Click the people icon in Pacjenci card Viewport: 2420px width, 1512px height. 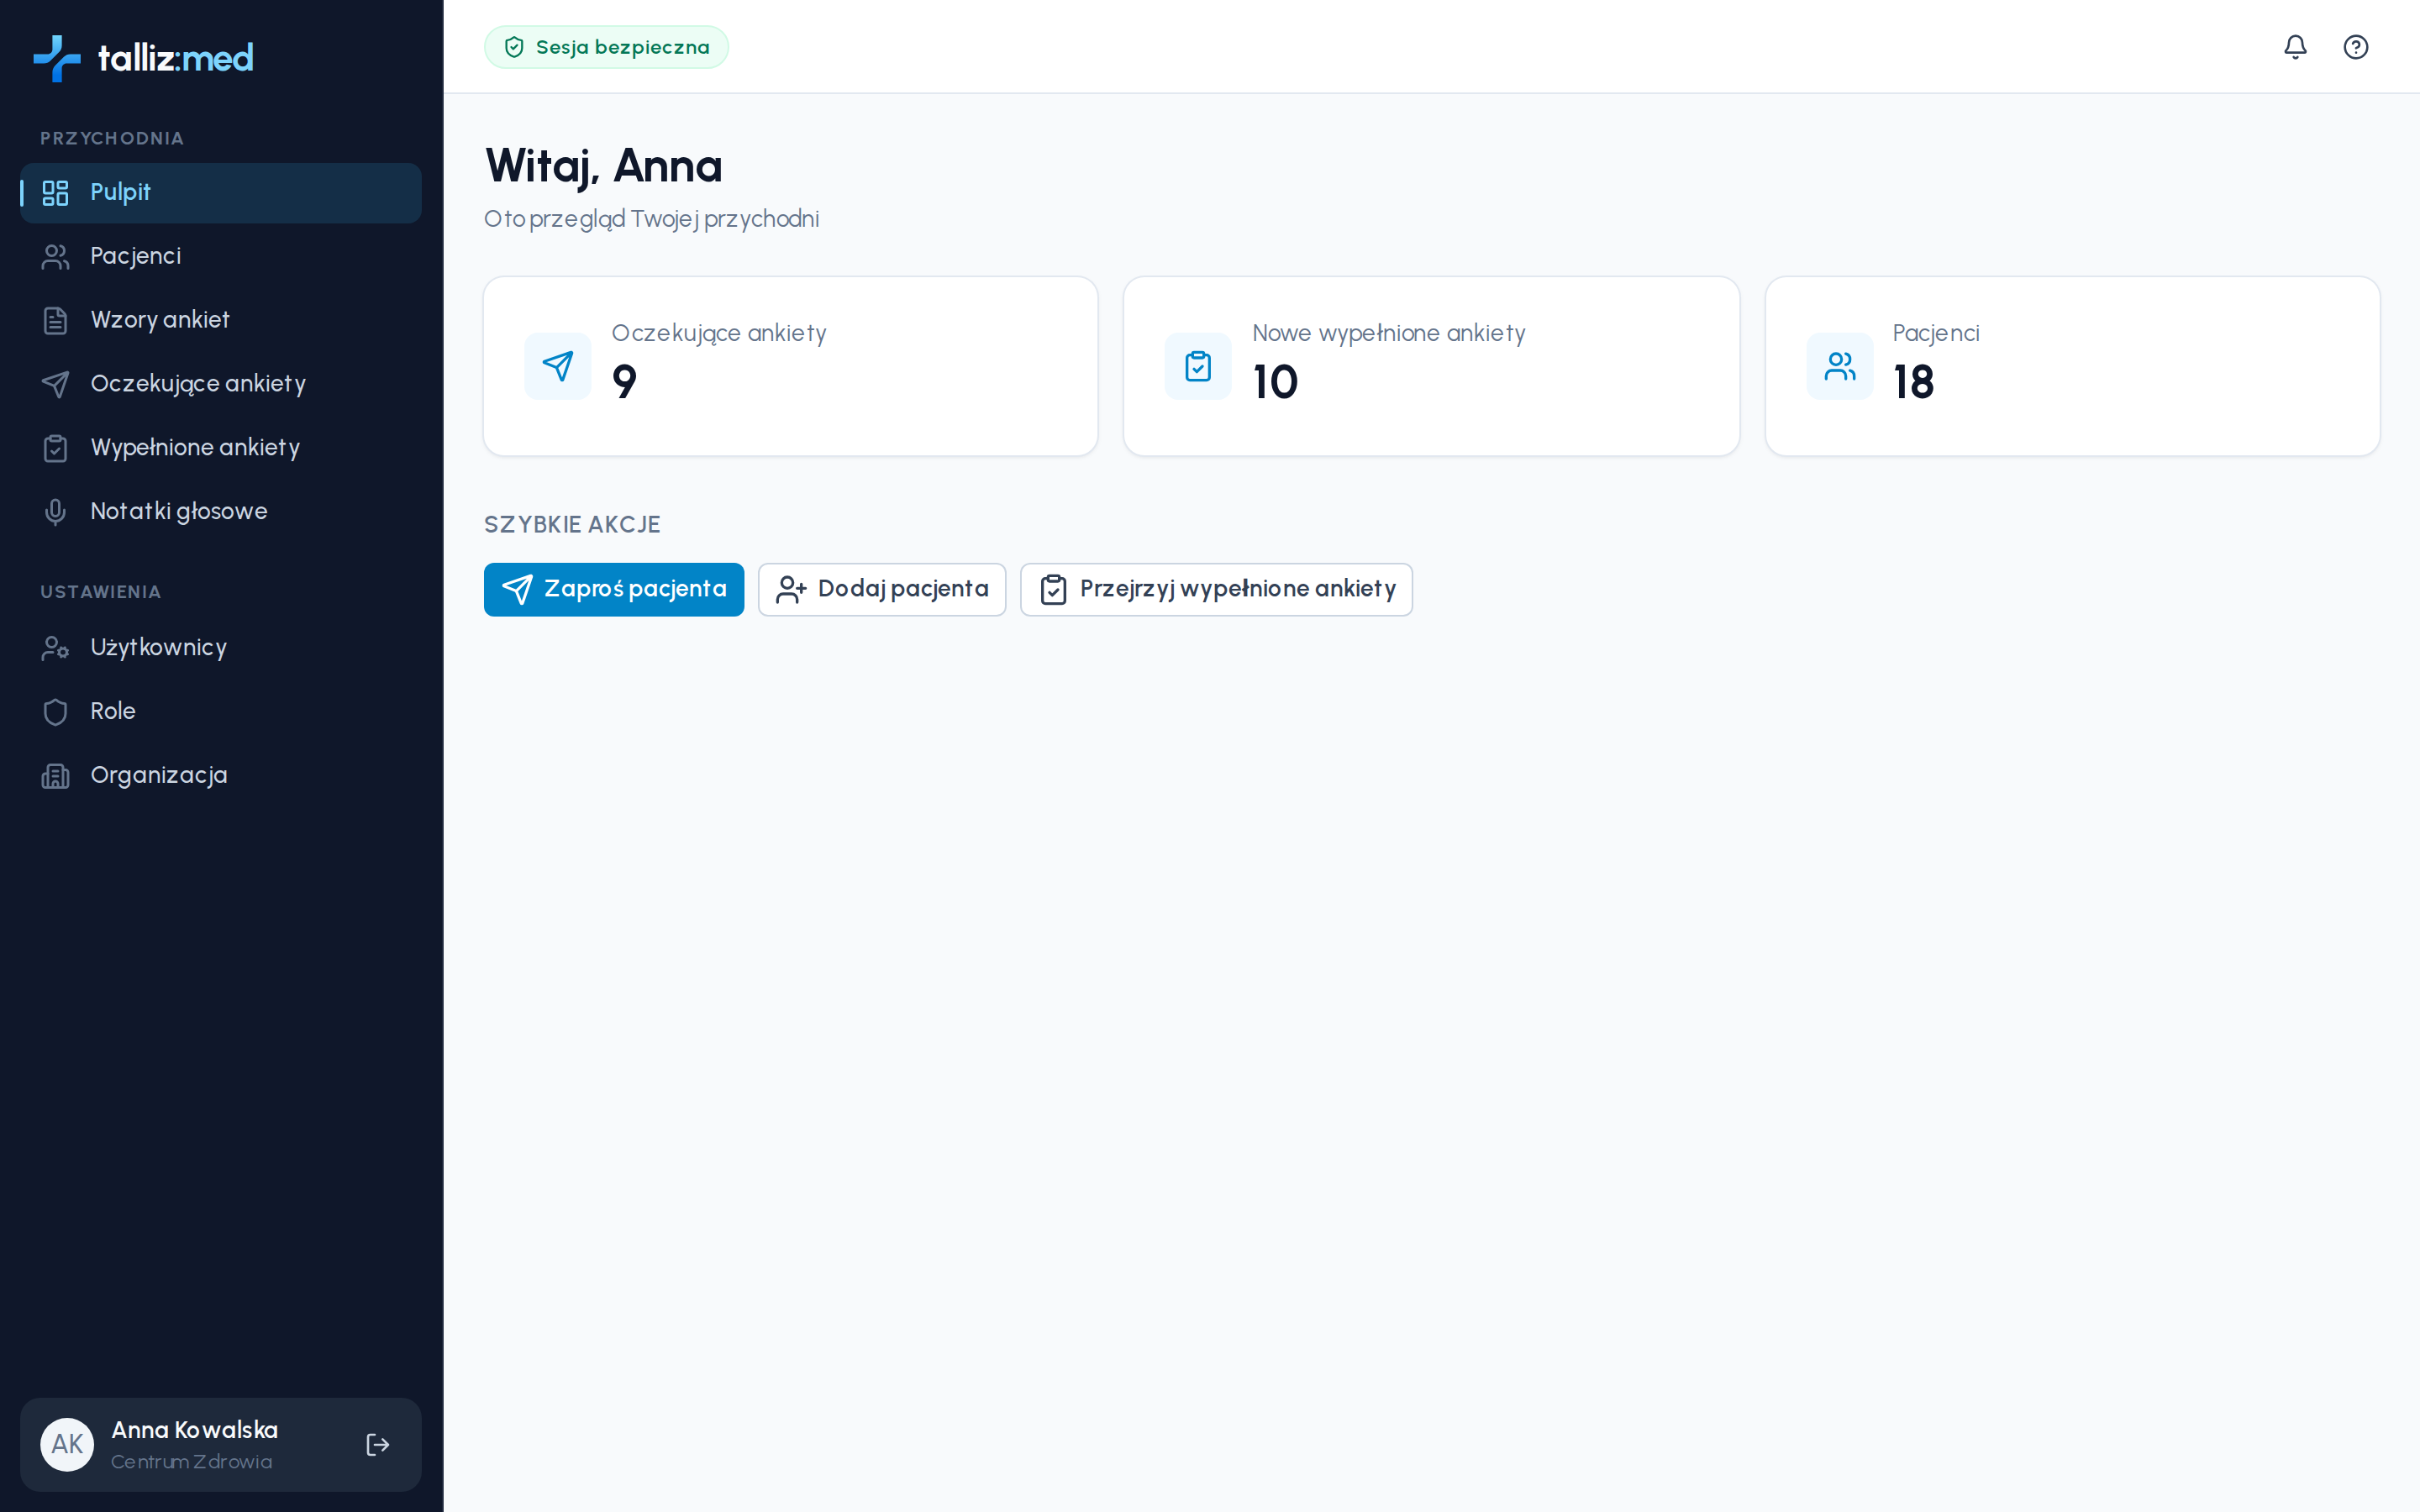point(1839,366)
